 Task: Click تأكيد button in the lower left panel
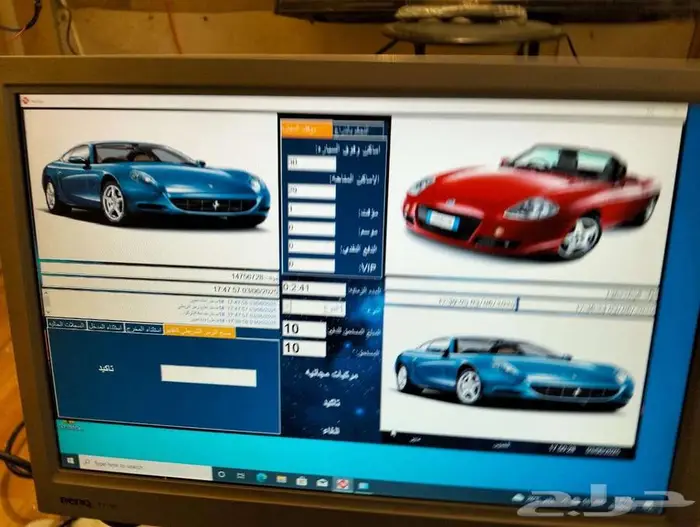pyautogui.click(x=106, y=369)
